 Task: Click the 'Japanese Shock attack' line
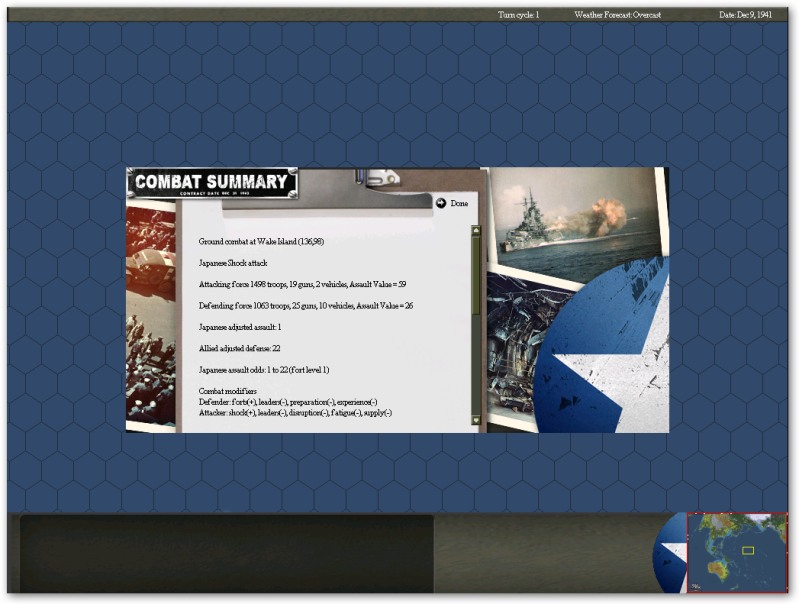pos(233,263)
